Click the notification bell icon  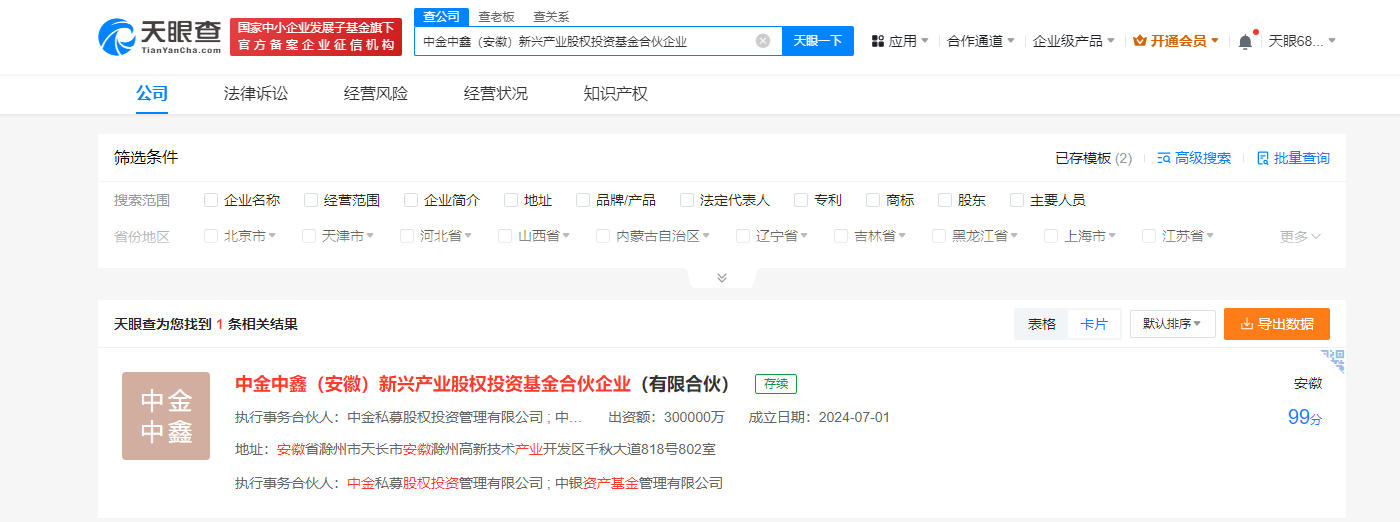coord(1245,41)
